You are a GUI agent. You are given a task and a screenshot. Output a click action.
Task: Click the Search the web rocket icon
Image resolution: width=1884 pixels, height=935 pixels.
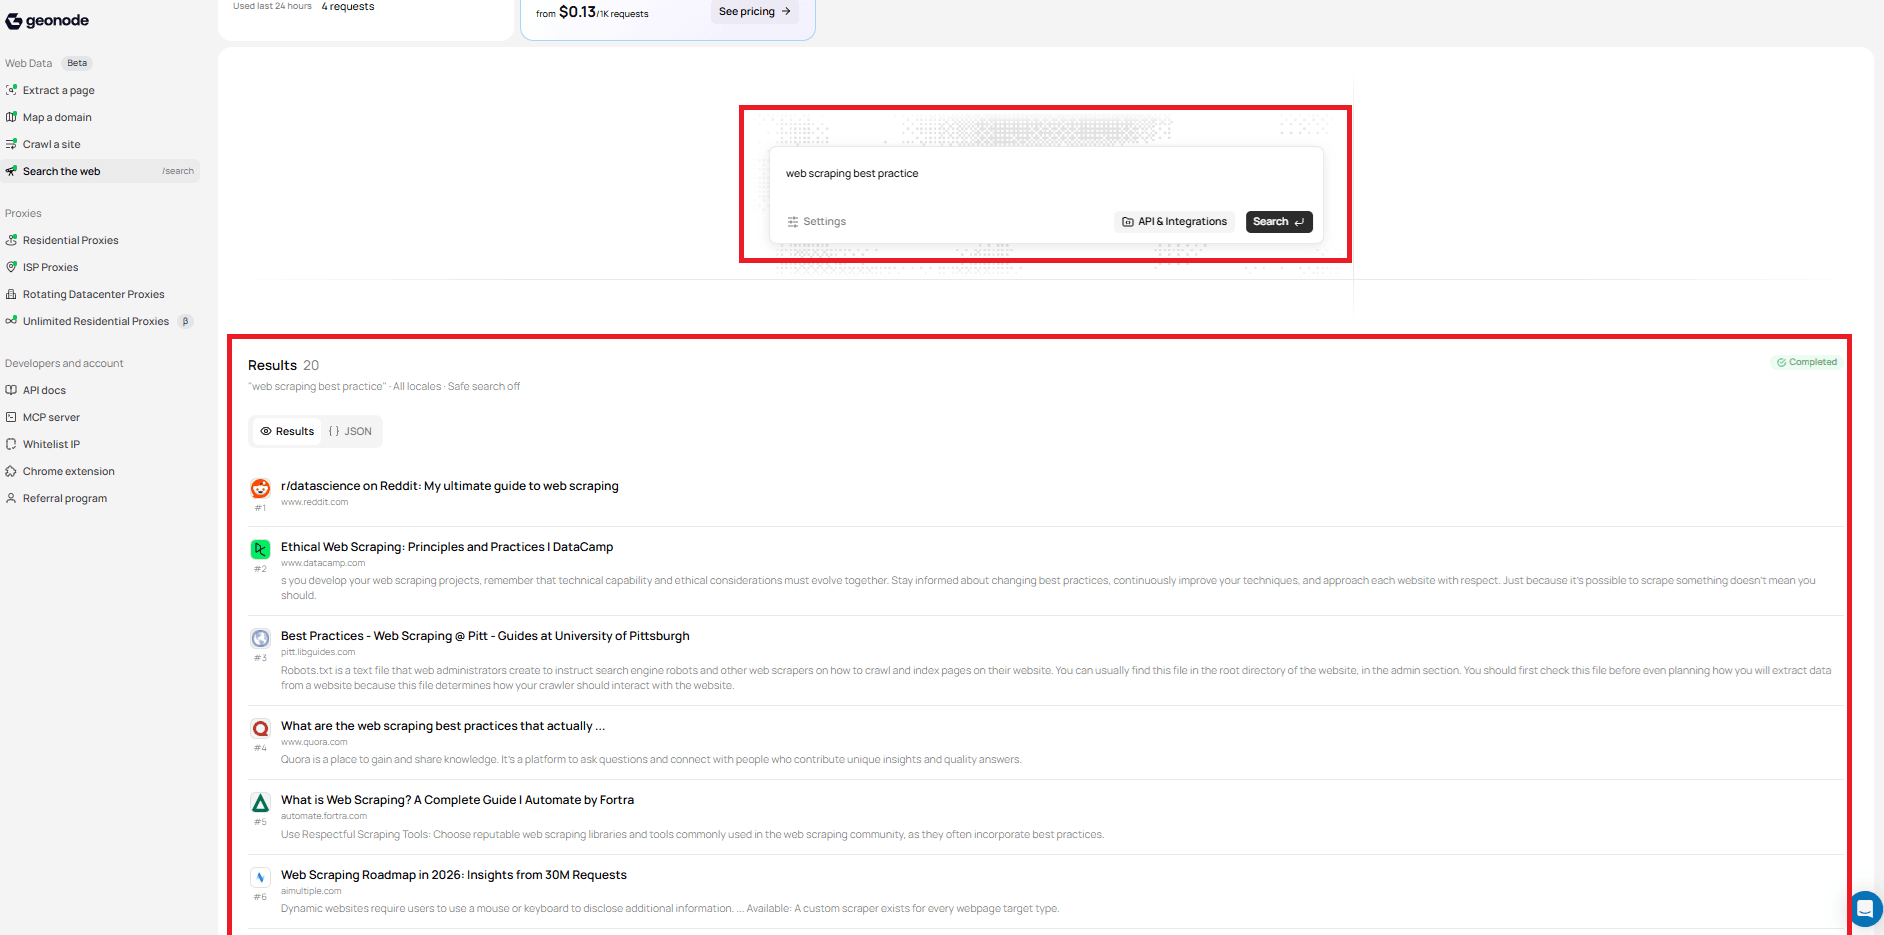[x=11, y=171]
